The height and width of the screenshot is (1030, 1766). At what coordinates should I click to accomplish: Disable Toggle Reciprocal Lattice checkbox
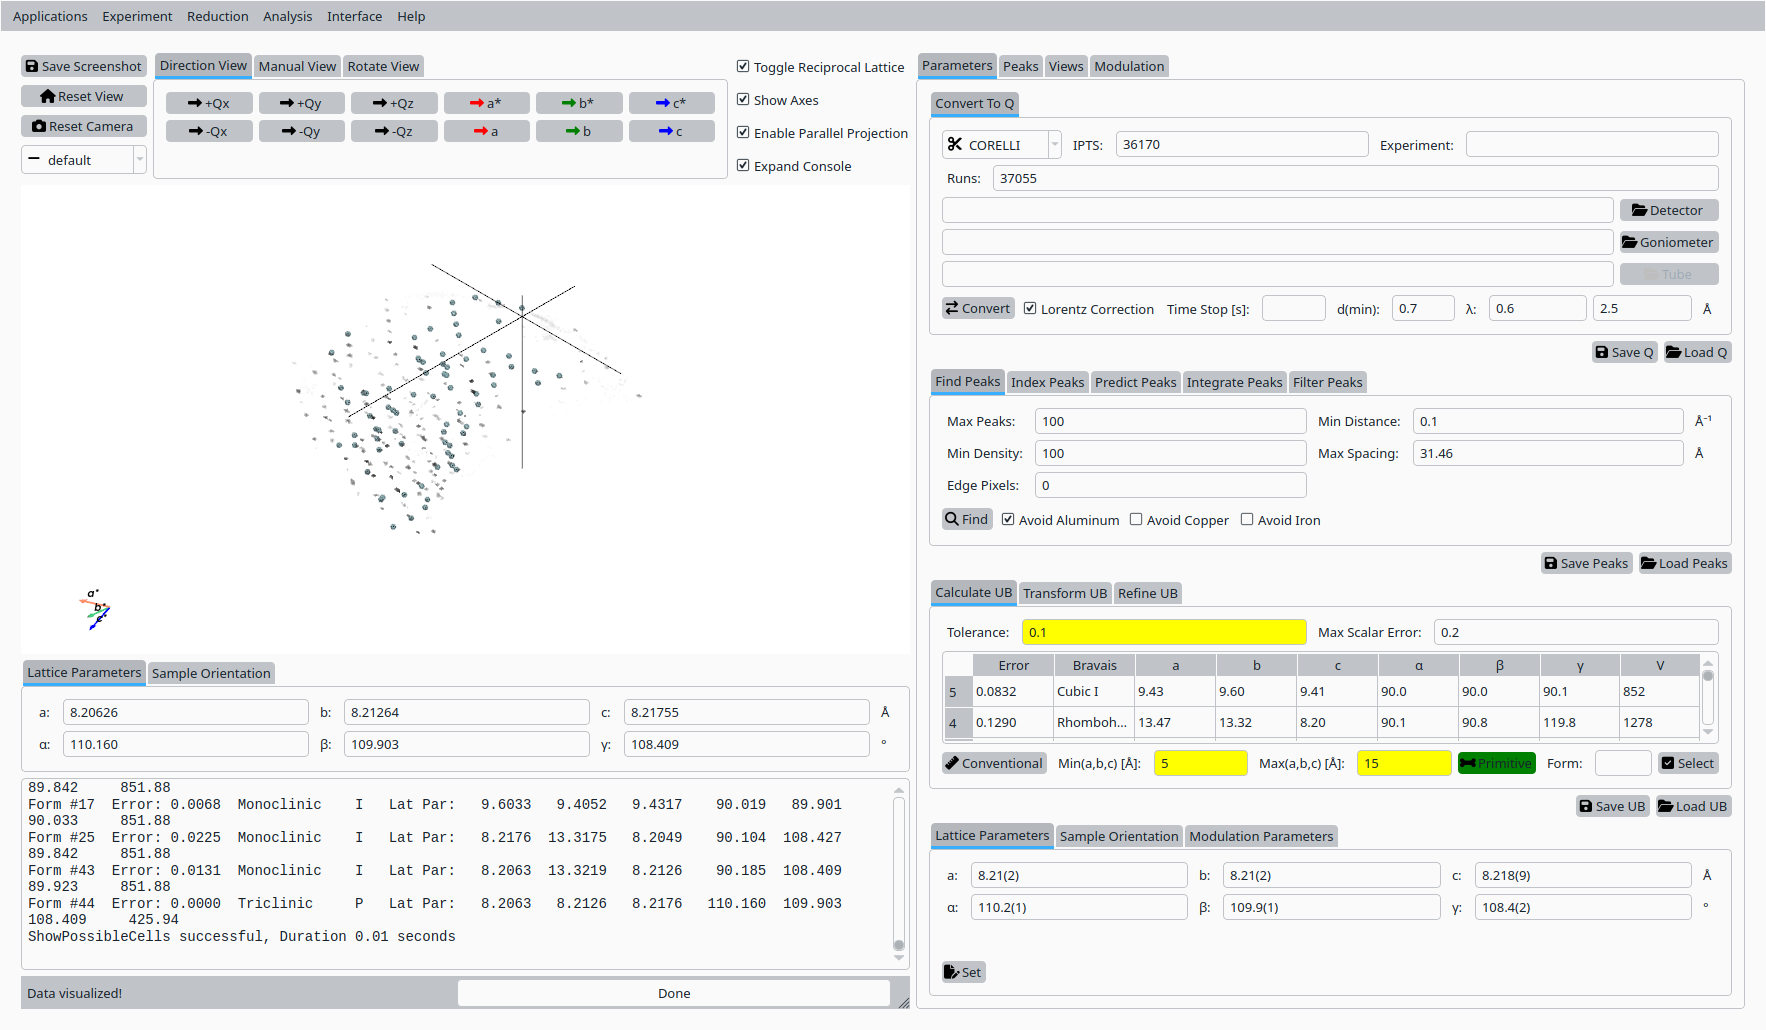[743, 67]
